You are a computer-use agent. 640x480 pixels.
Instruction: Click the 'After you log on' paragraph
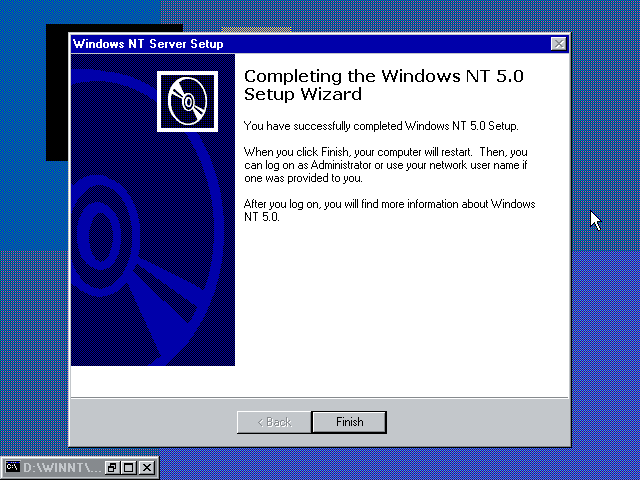click(389, 210)
